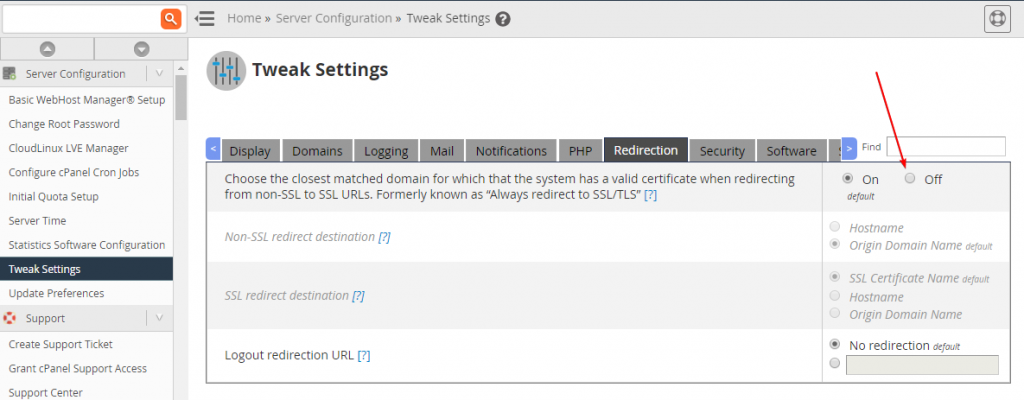This screenshot has width=1024, height=400.
Task: Switch to the Security tab
Action: click(x=722, y=150)
